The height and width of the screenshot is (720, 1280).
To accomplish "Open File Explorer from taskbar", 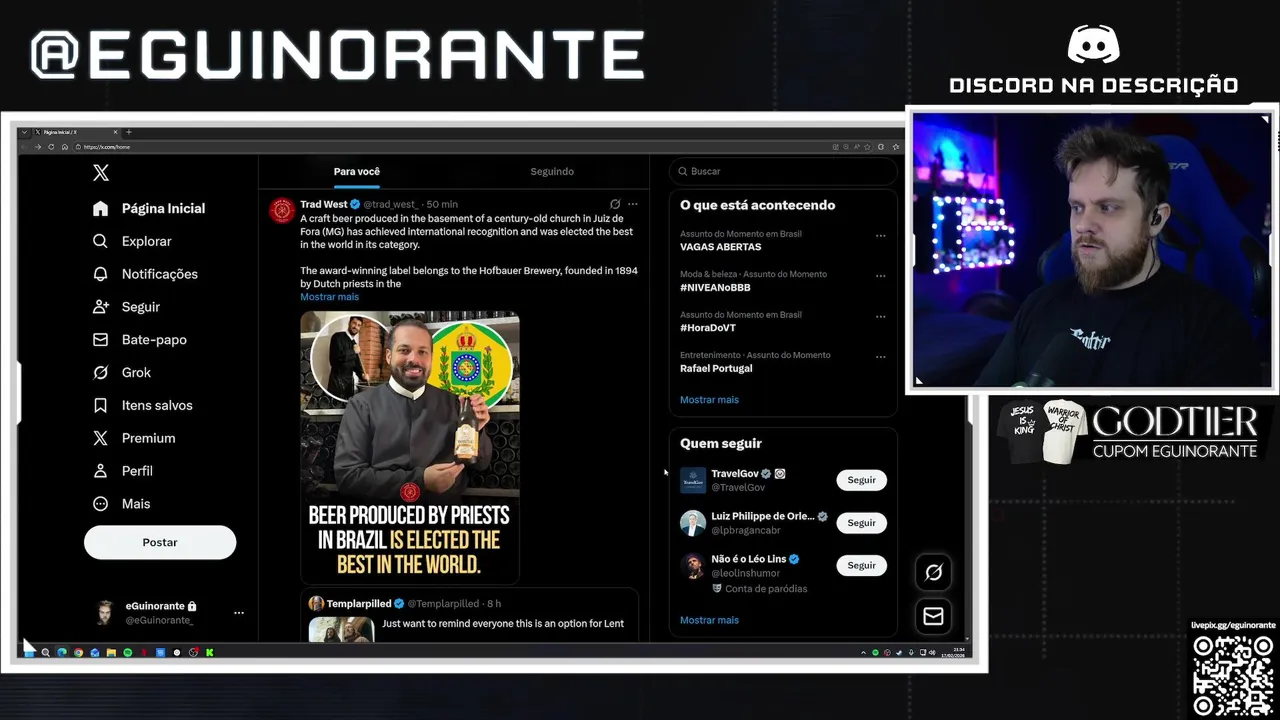I will (x=111, y=653).
